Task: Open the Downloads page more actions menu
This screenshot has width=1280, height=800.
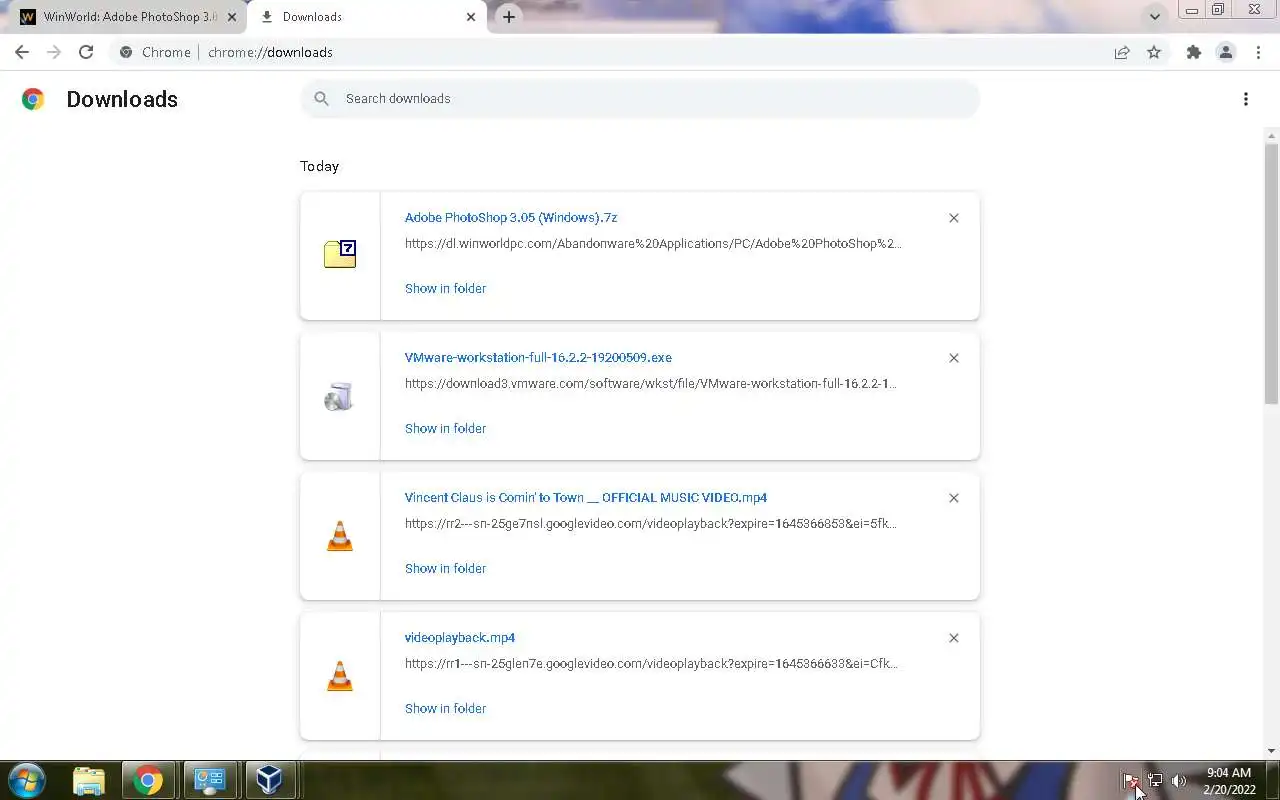Action: [1245, 99]
